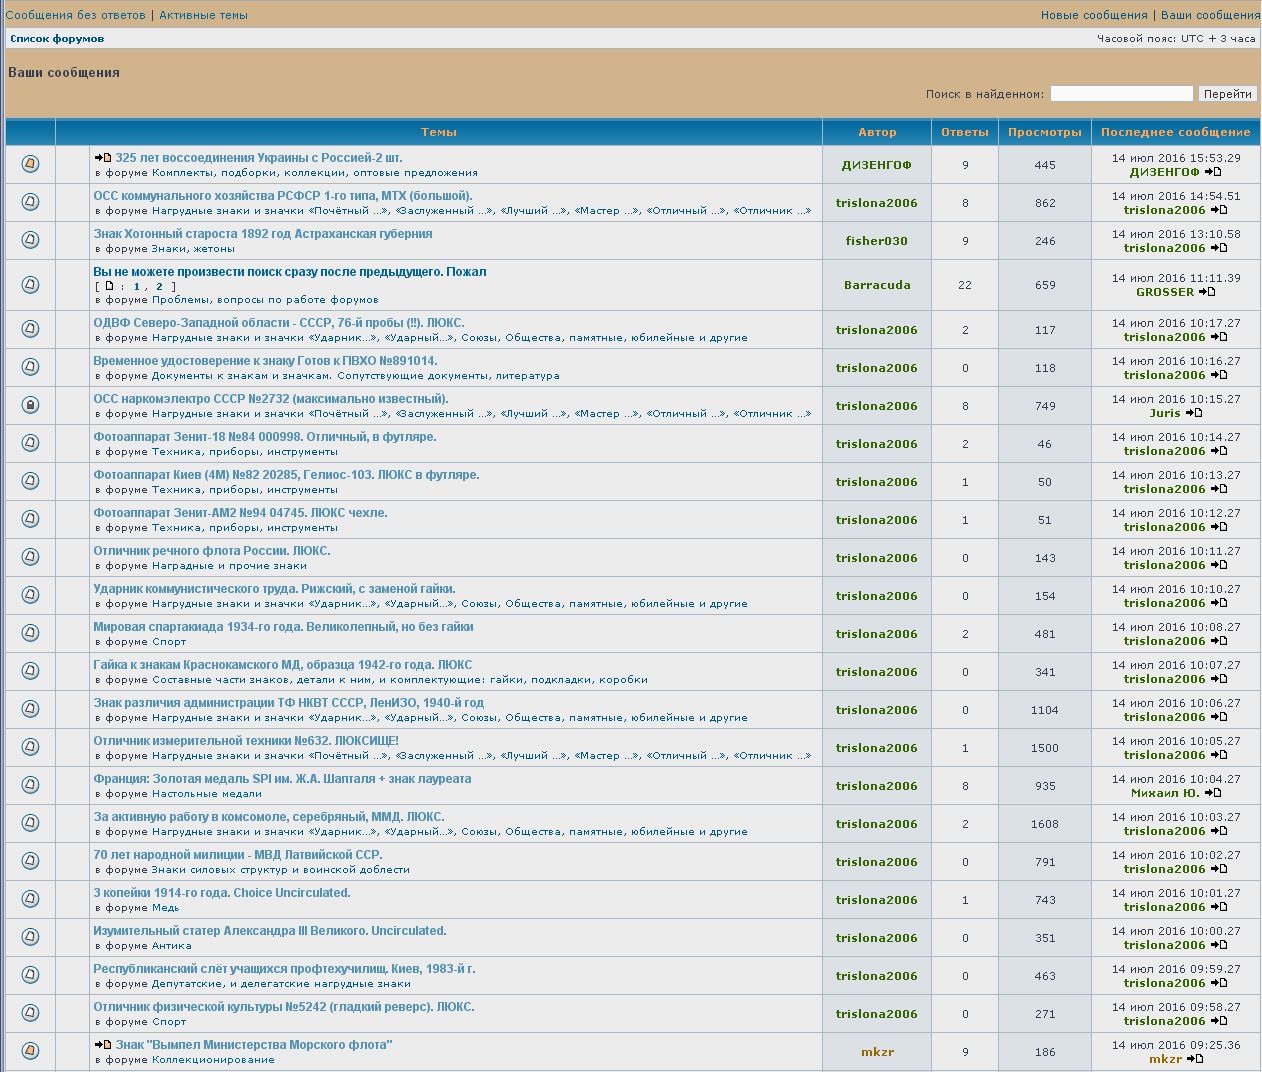The width and height of the screenshot is (1262, 1072).
Task: Open the Медь forum link under 3 копейки topic
Action: (165, 908)
